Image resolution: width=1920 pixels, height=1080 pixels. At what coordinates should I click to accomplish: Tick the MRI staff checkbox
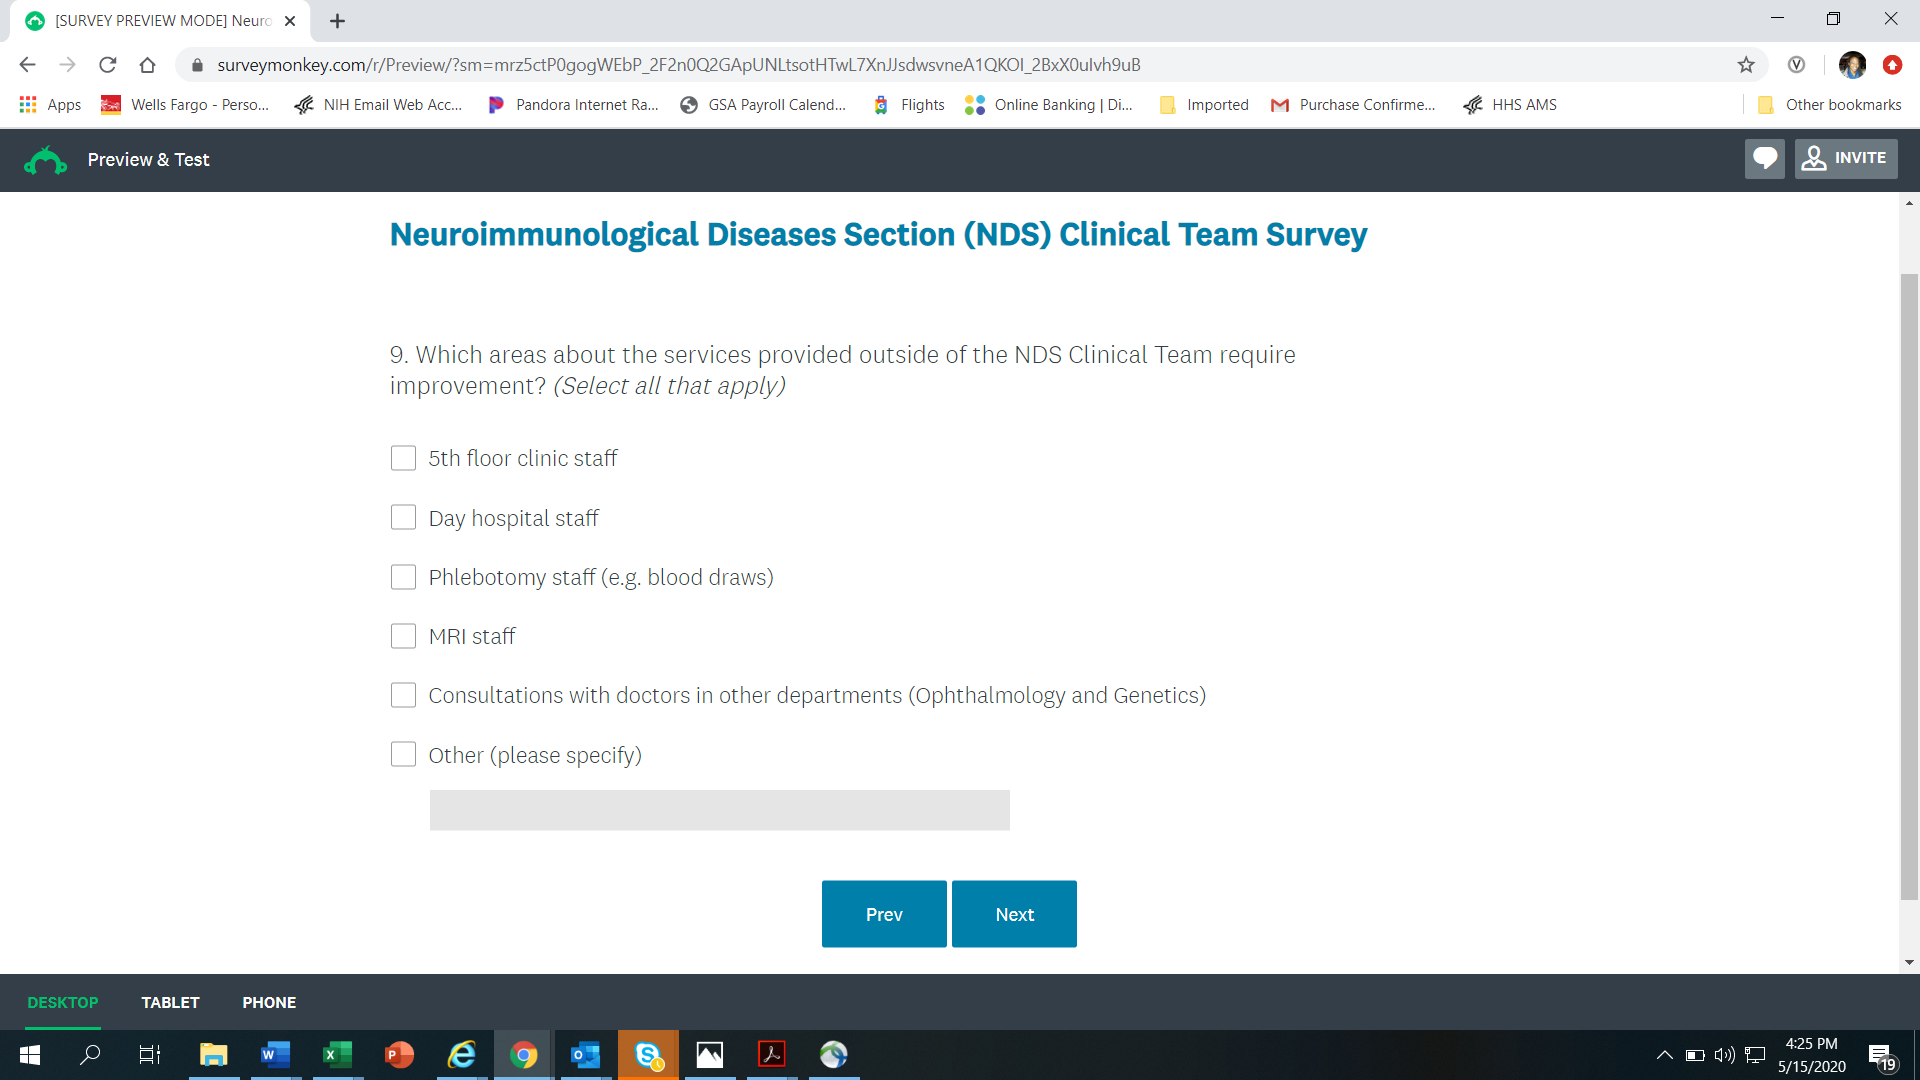pyautogui.click(x=403, y=636)
